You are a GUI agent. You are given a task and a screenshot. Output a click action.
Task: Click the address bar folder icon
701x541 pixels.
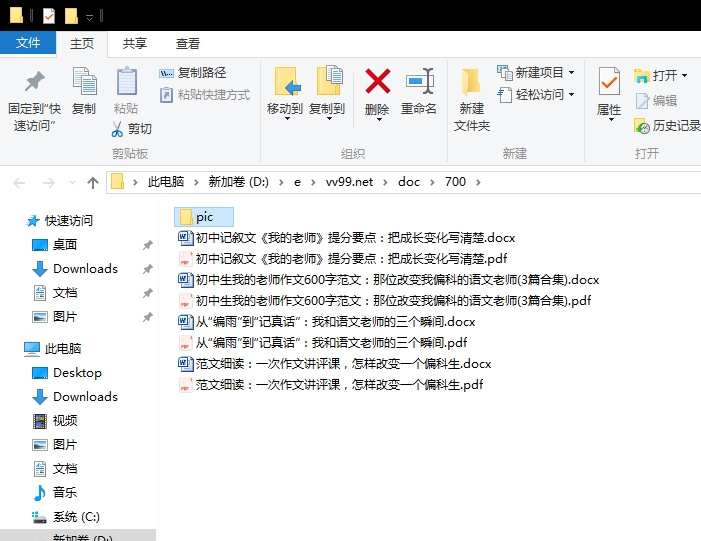pos(118,182)
